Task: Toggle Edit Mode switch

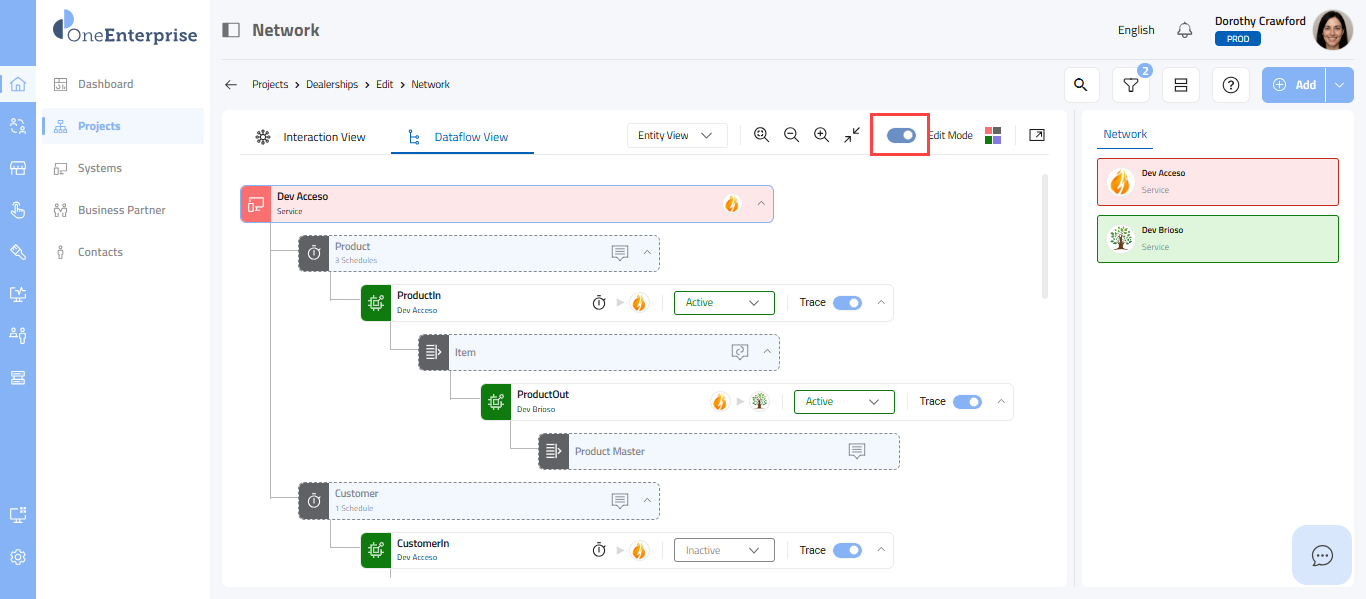Action: point(901,135)
